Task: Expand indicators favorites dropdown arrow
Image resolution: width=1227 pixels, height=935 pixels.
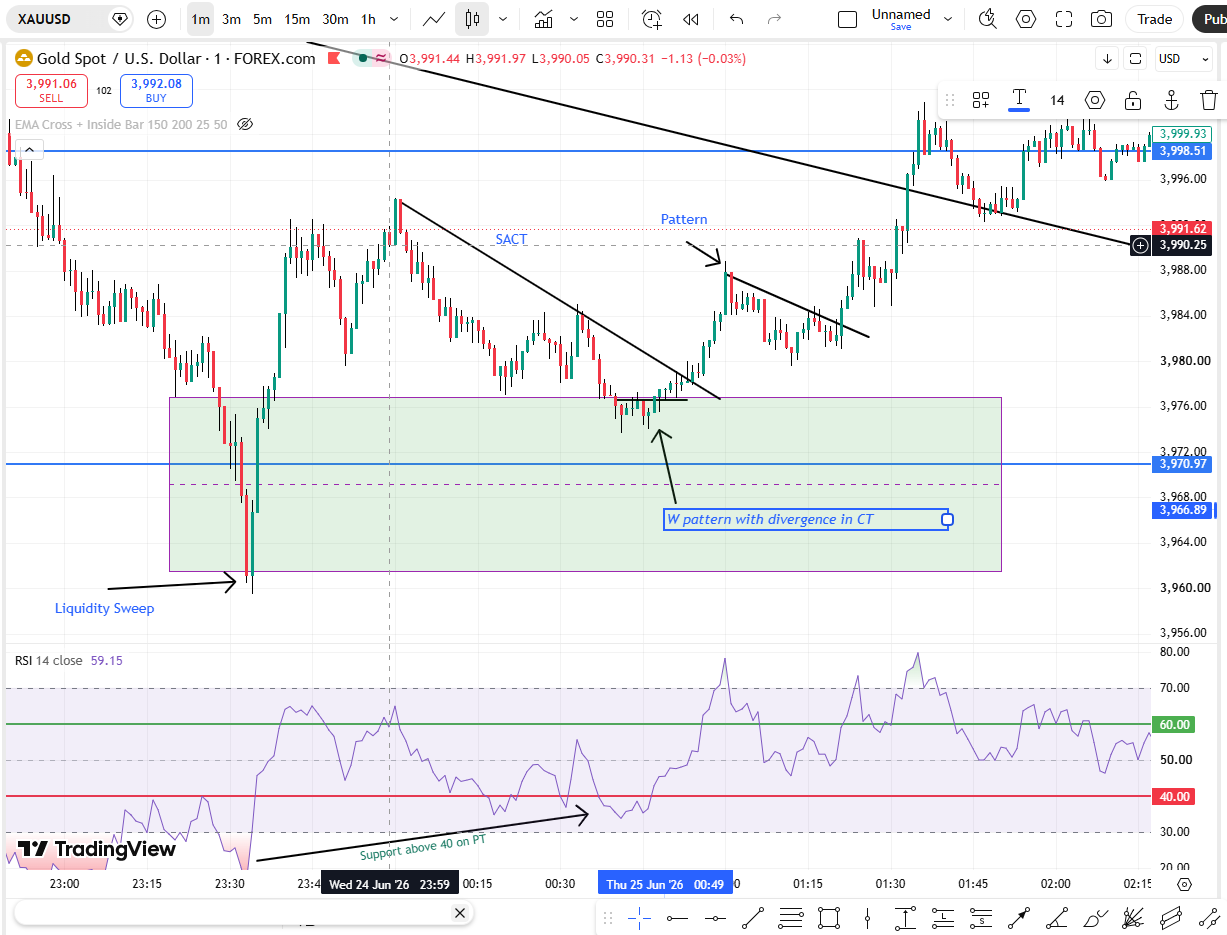Action: coord(574,19)
